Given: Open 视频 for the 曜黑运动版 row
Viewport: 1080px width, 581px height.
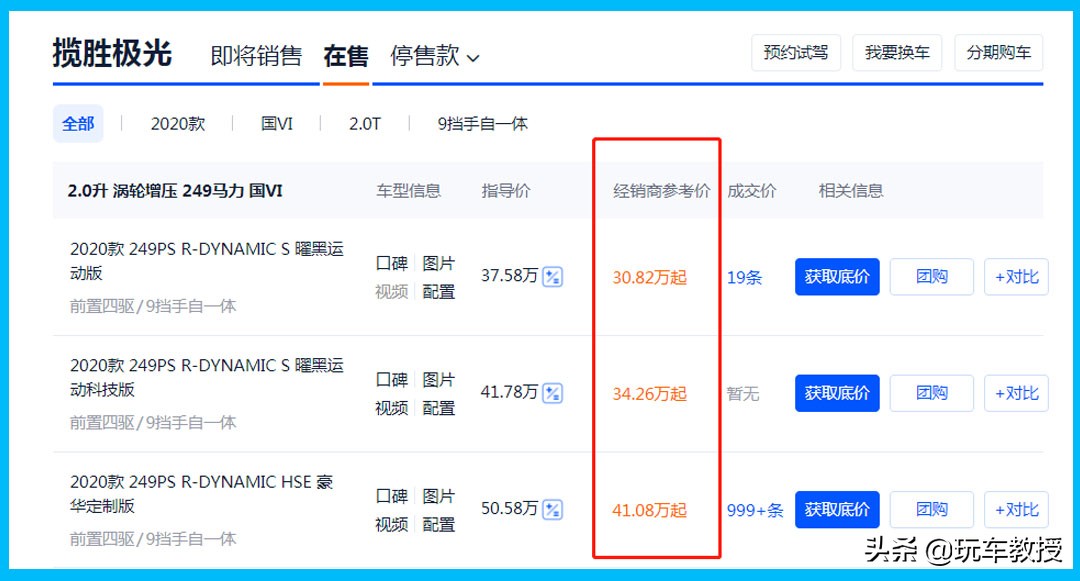Looking at the screenshot, I should pyautogui.click(x=392, y=292).
